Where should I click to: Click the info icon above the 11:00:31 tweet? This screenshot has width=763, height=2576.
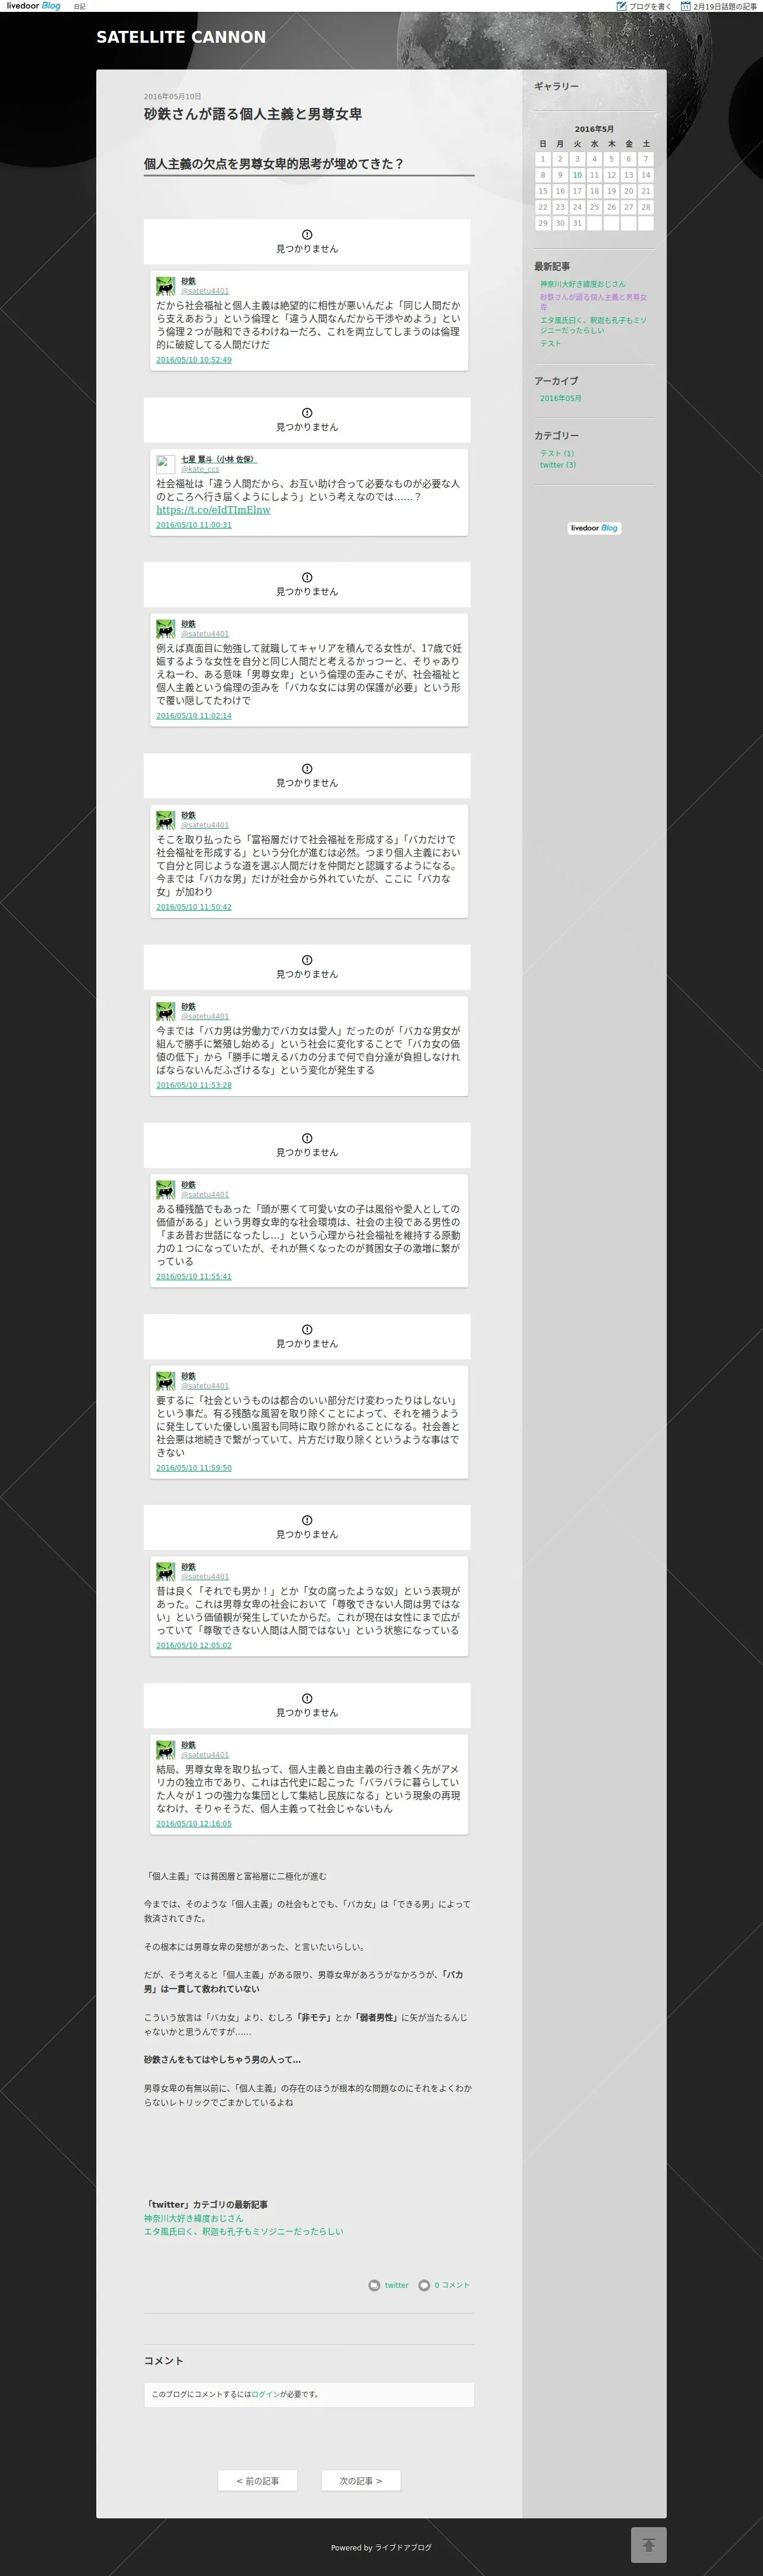coord(307,413)
